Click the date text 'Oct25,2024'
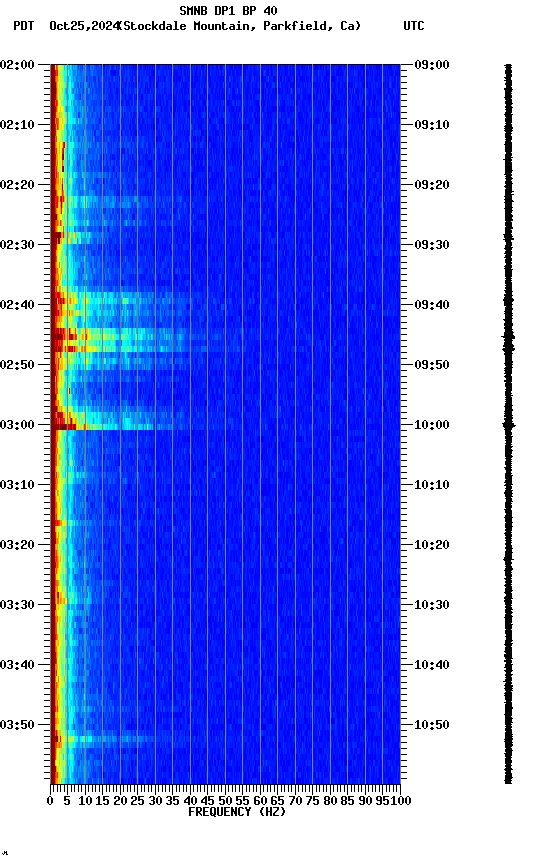Viewport: 552px width, 864px height. 84,26
